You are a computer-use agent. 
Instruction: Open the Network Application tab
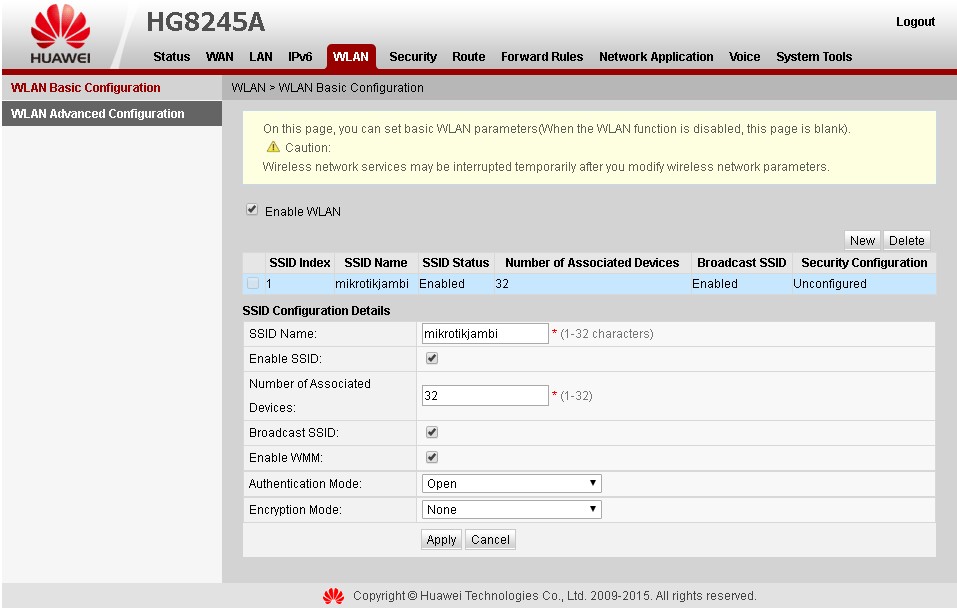[656, 57]
